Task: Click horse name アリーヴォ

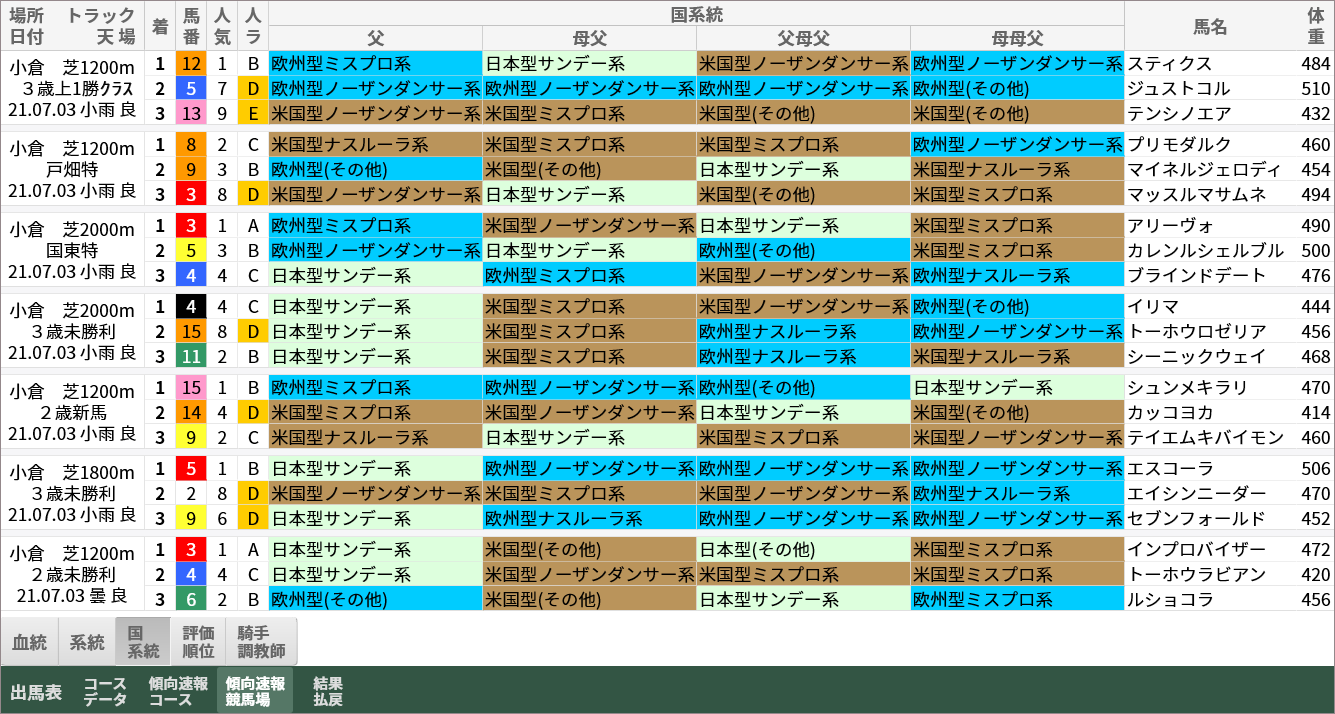Action: pyautogui.click(x=1169, y=225)
